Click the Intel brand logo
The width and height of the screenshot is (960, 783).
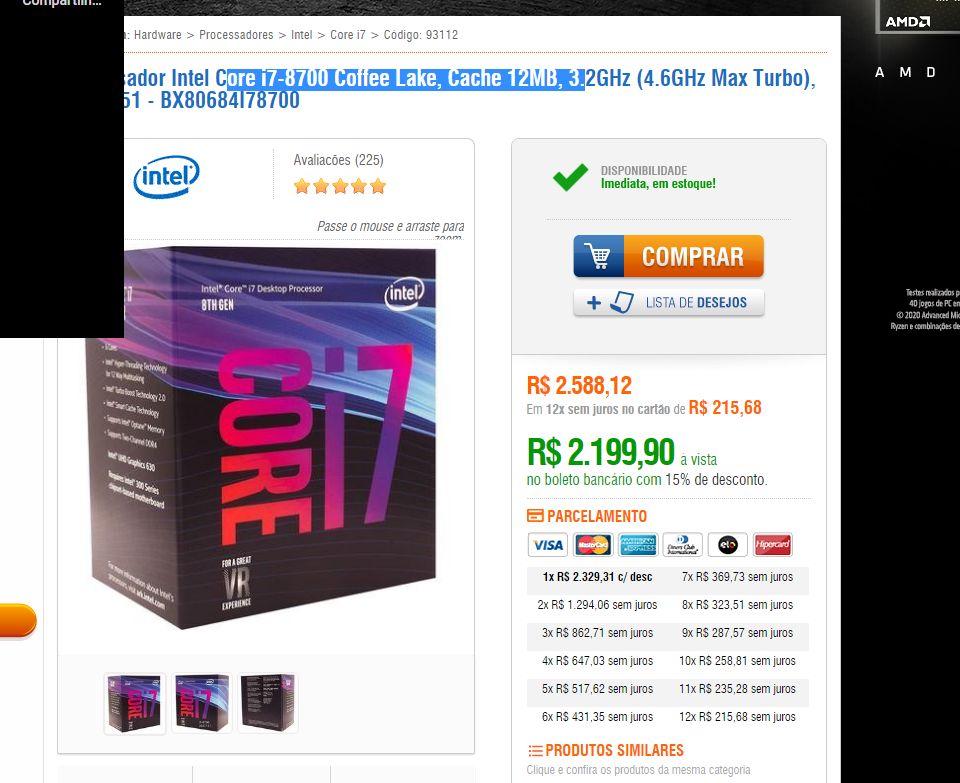pos(167,176)
